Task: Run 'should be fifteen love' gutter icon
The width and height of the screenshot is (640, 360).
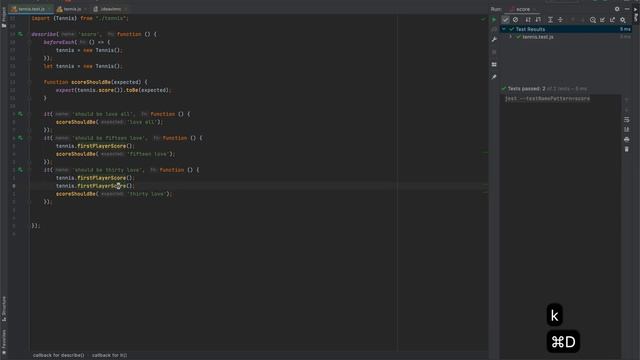Action: [x=20, y=138]
